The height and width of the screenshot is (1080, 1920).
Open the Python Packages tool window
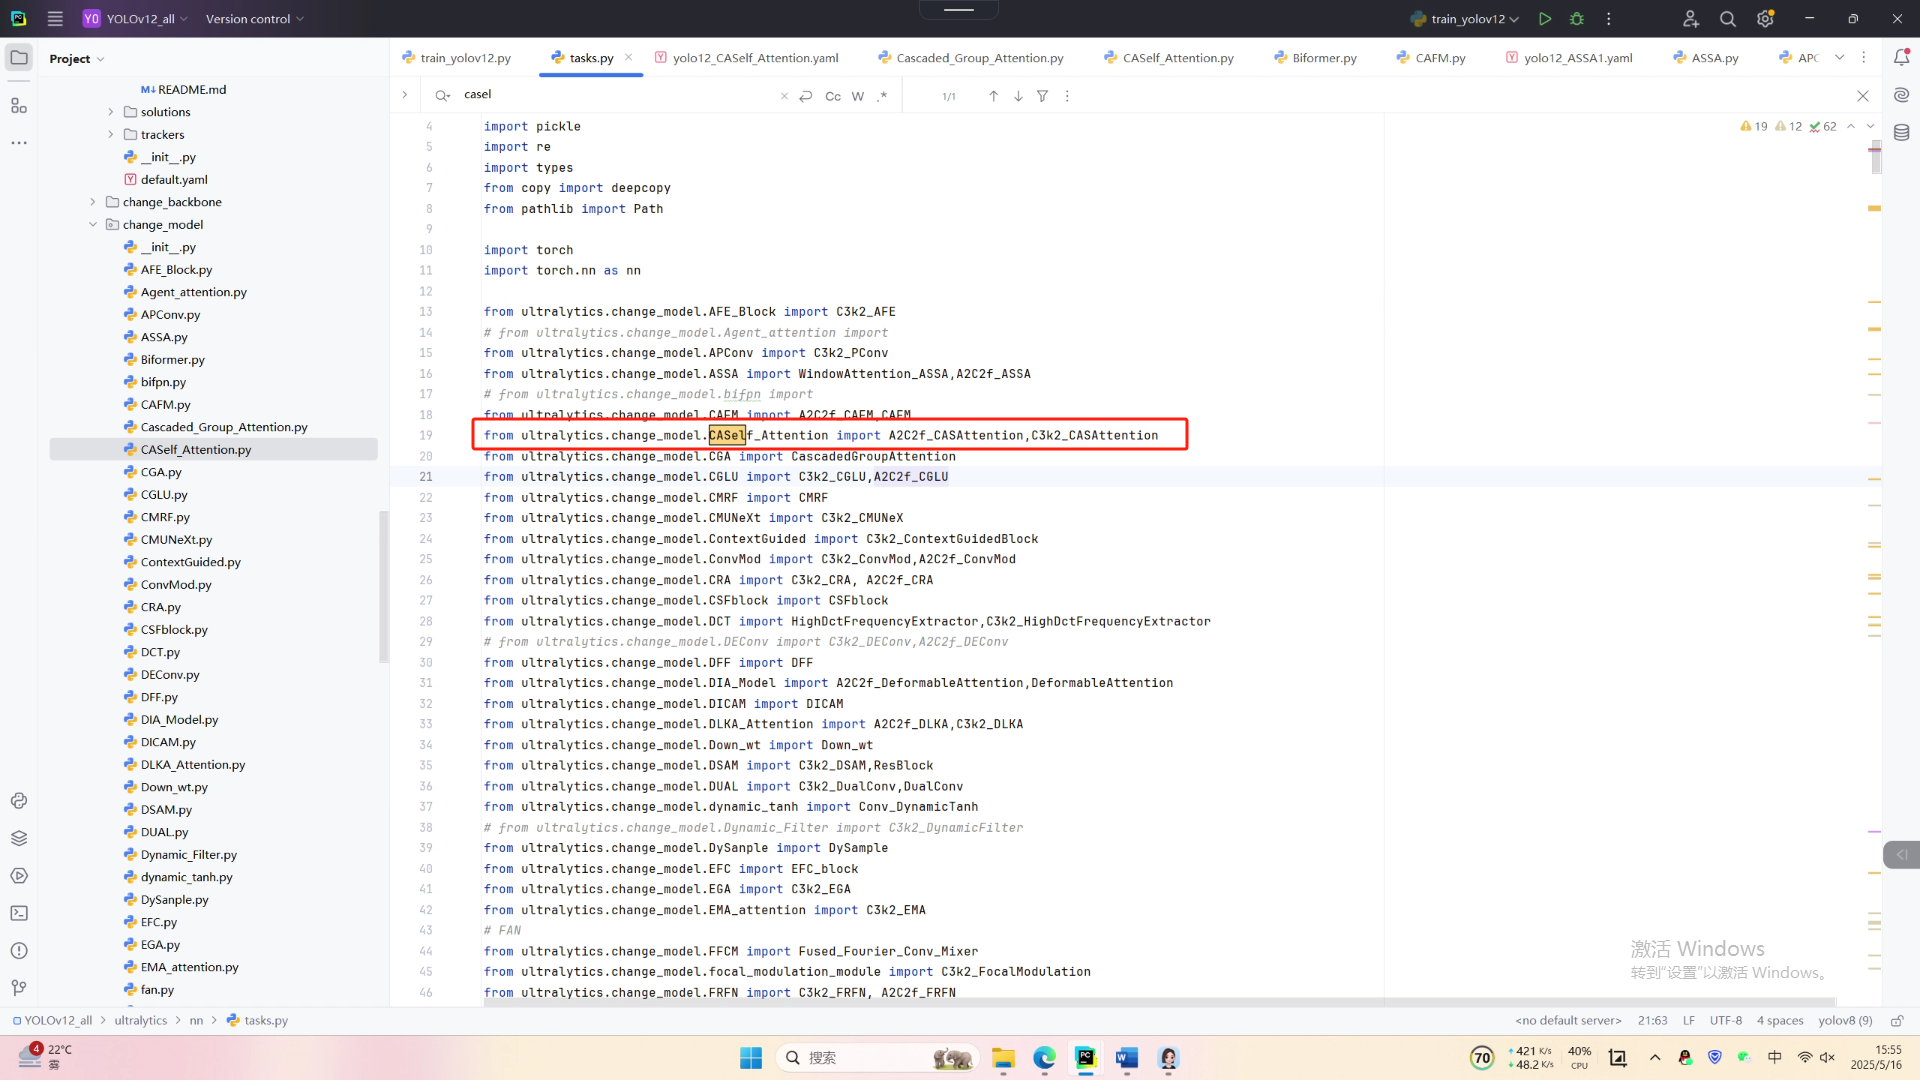[x=18, y=838]
